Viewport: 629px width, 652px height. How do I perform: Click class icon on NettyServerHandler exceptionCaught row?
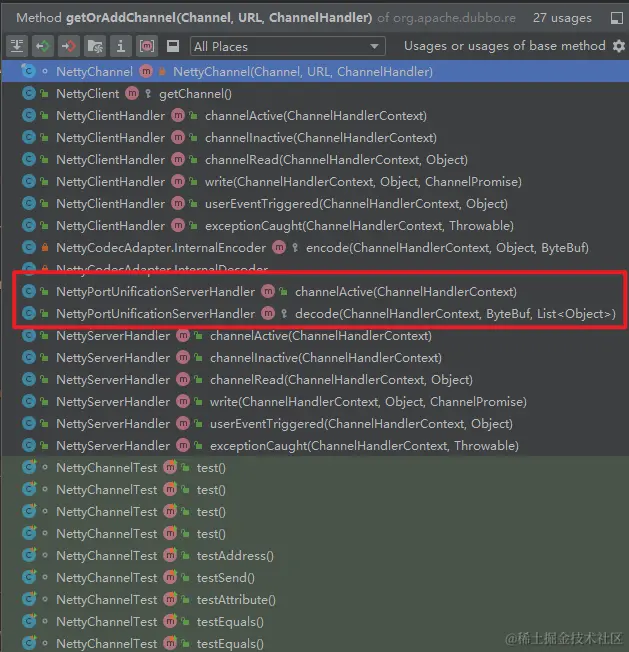pyautogui.click(x=29, y=445)
